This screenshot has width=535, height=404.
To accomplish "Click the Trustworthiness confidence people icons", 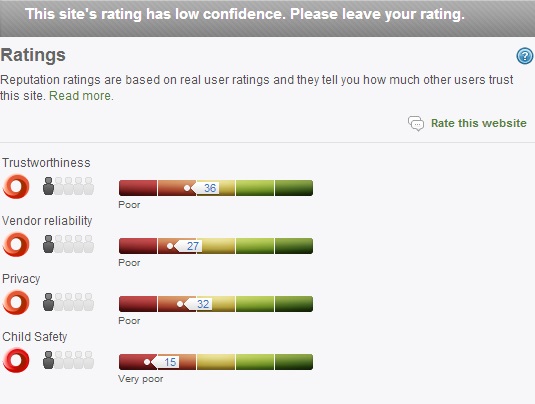I will click(x=68, y=186).
